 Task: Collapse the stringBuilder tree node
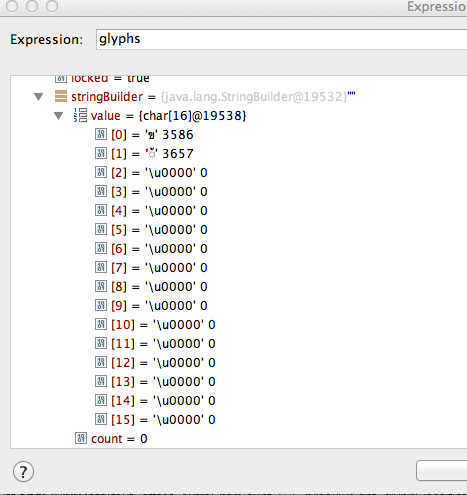[x=39, y=97]
